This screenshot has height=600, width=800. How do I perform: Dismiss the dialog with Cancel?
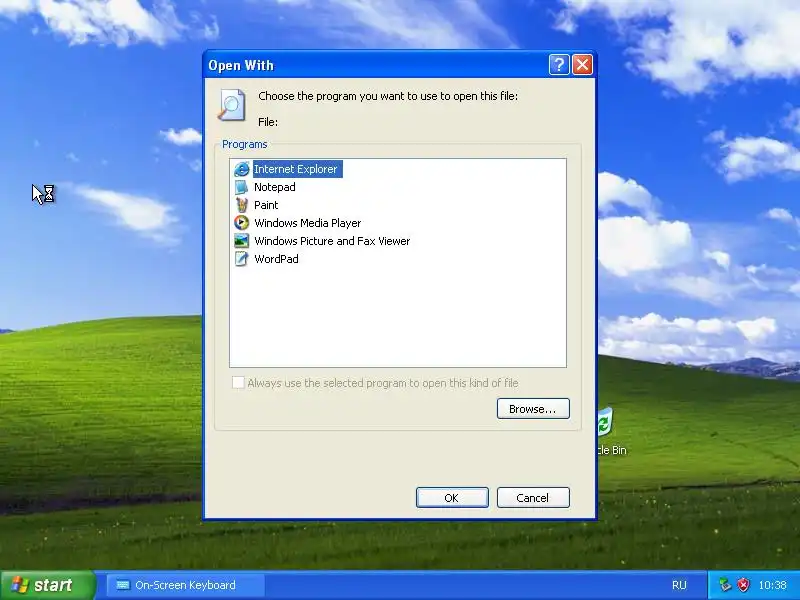(533, 497)
